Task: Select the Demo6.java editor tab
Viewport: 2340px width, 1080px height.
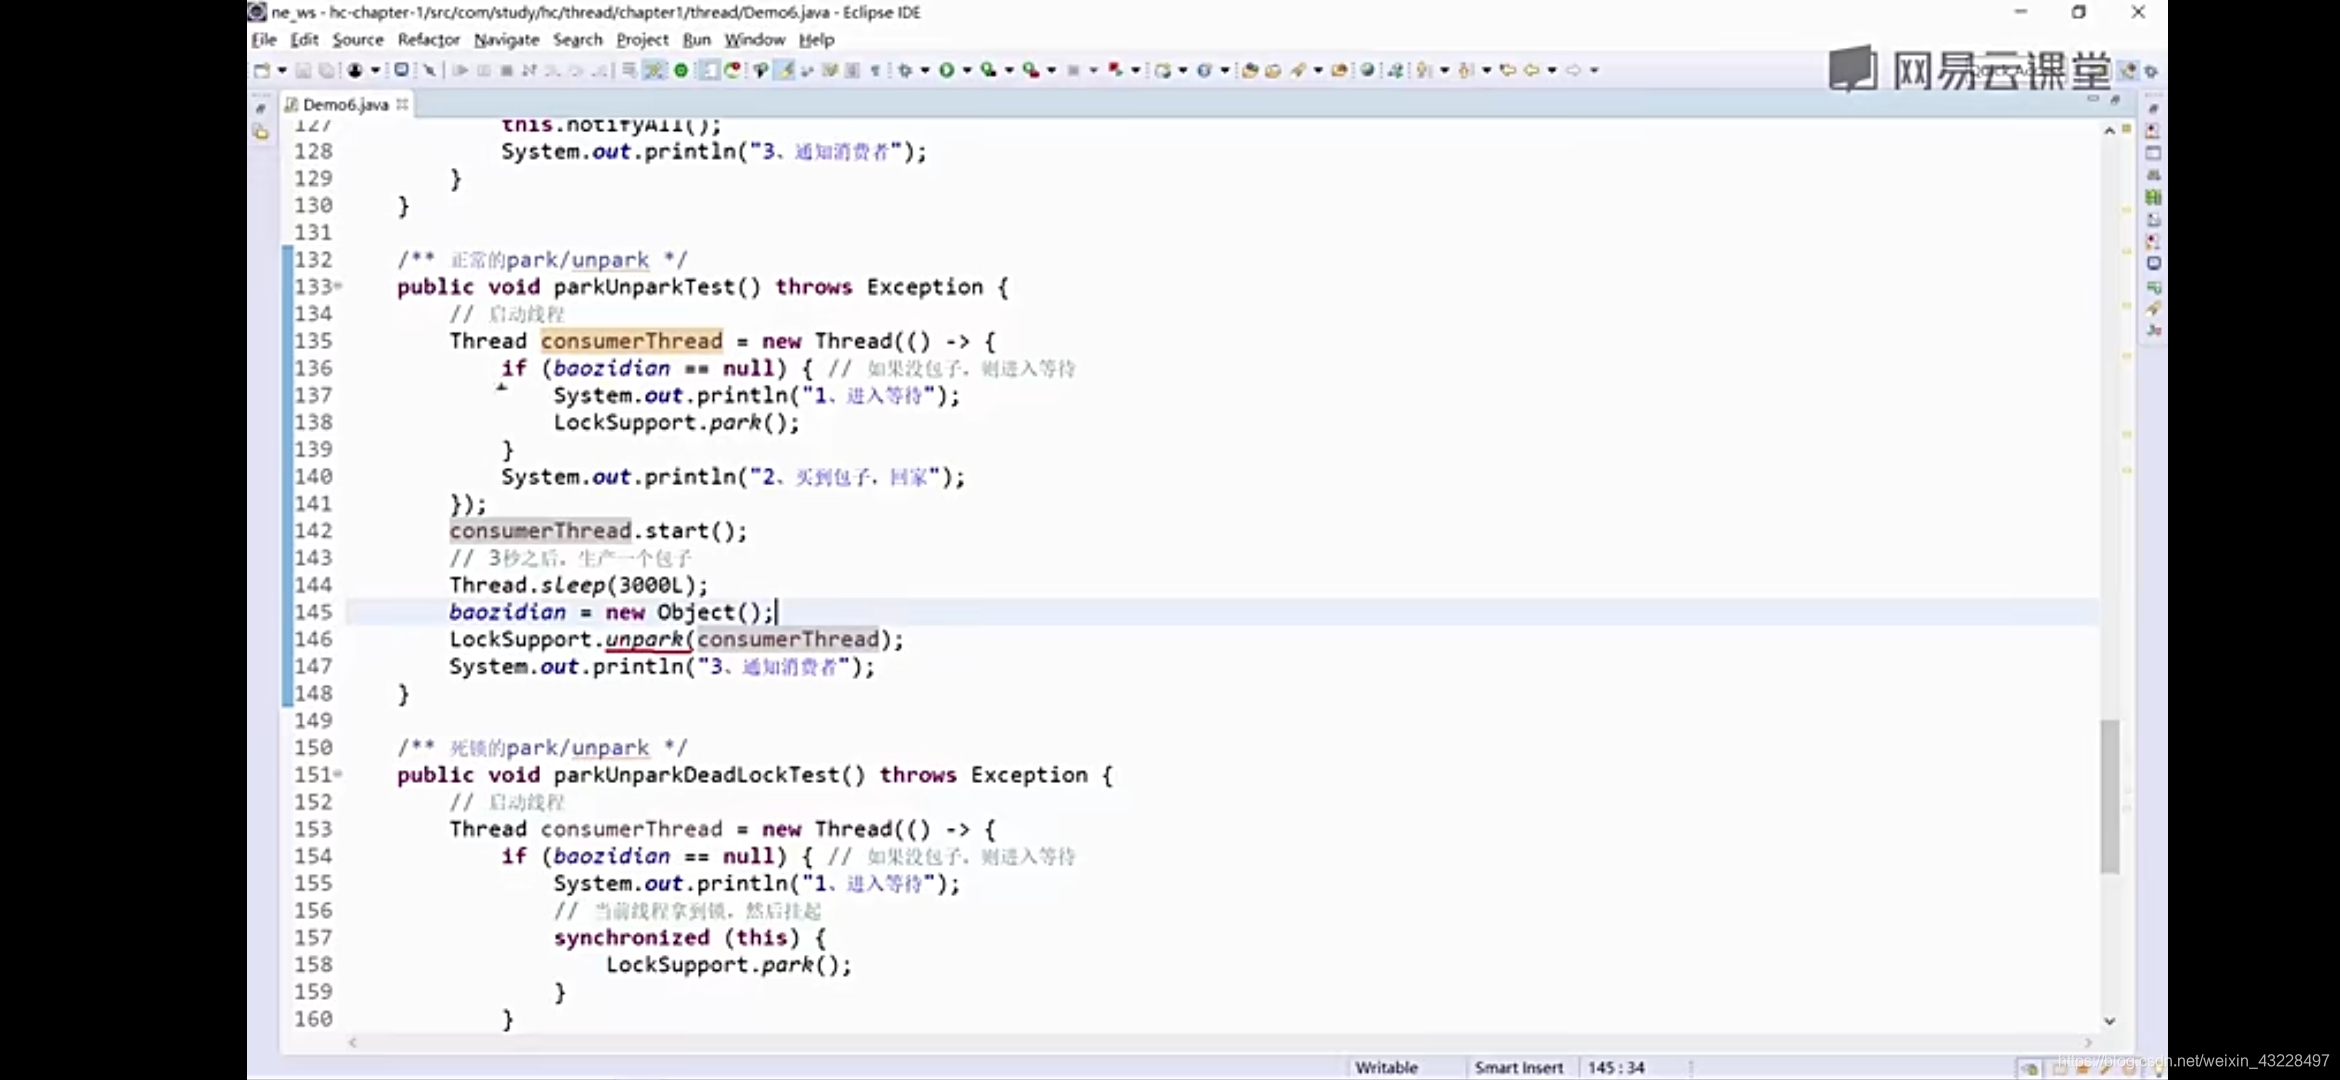Action: [x=344, y=104]
